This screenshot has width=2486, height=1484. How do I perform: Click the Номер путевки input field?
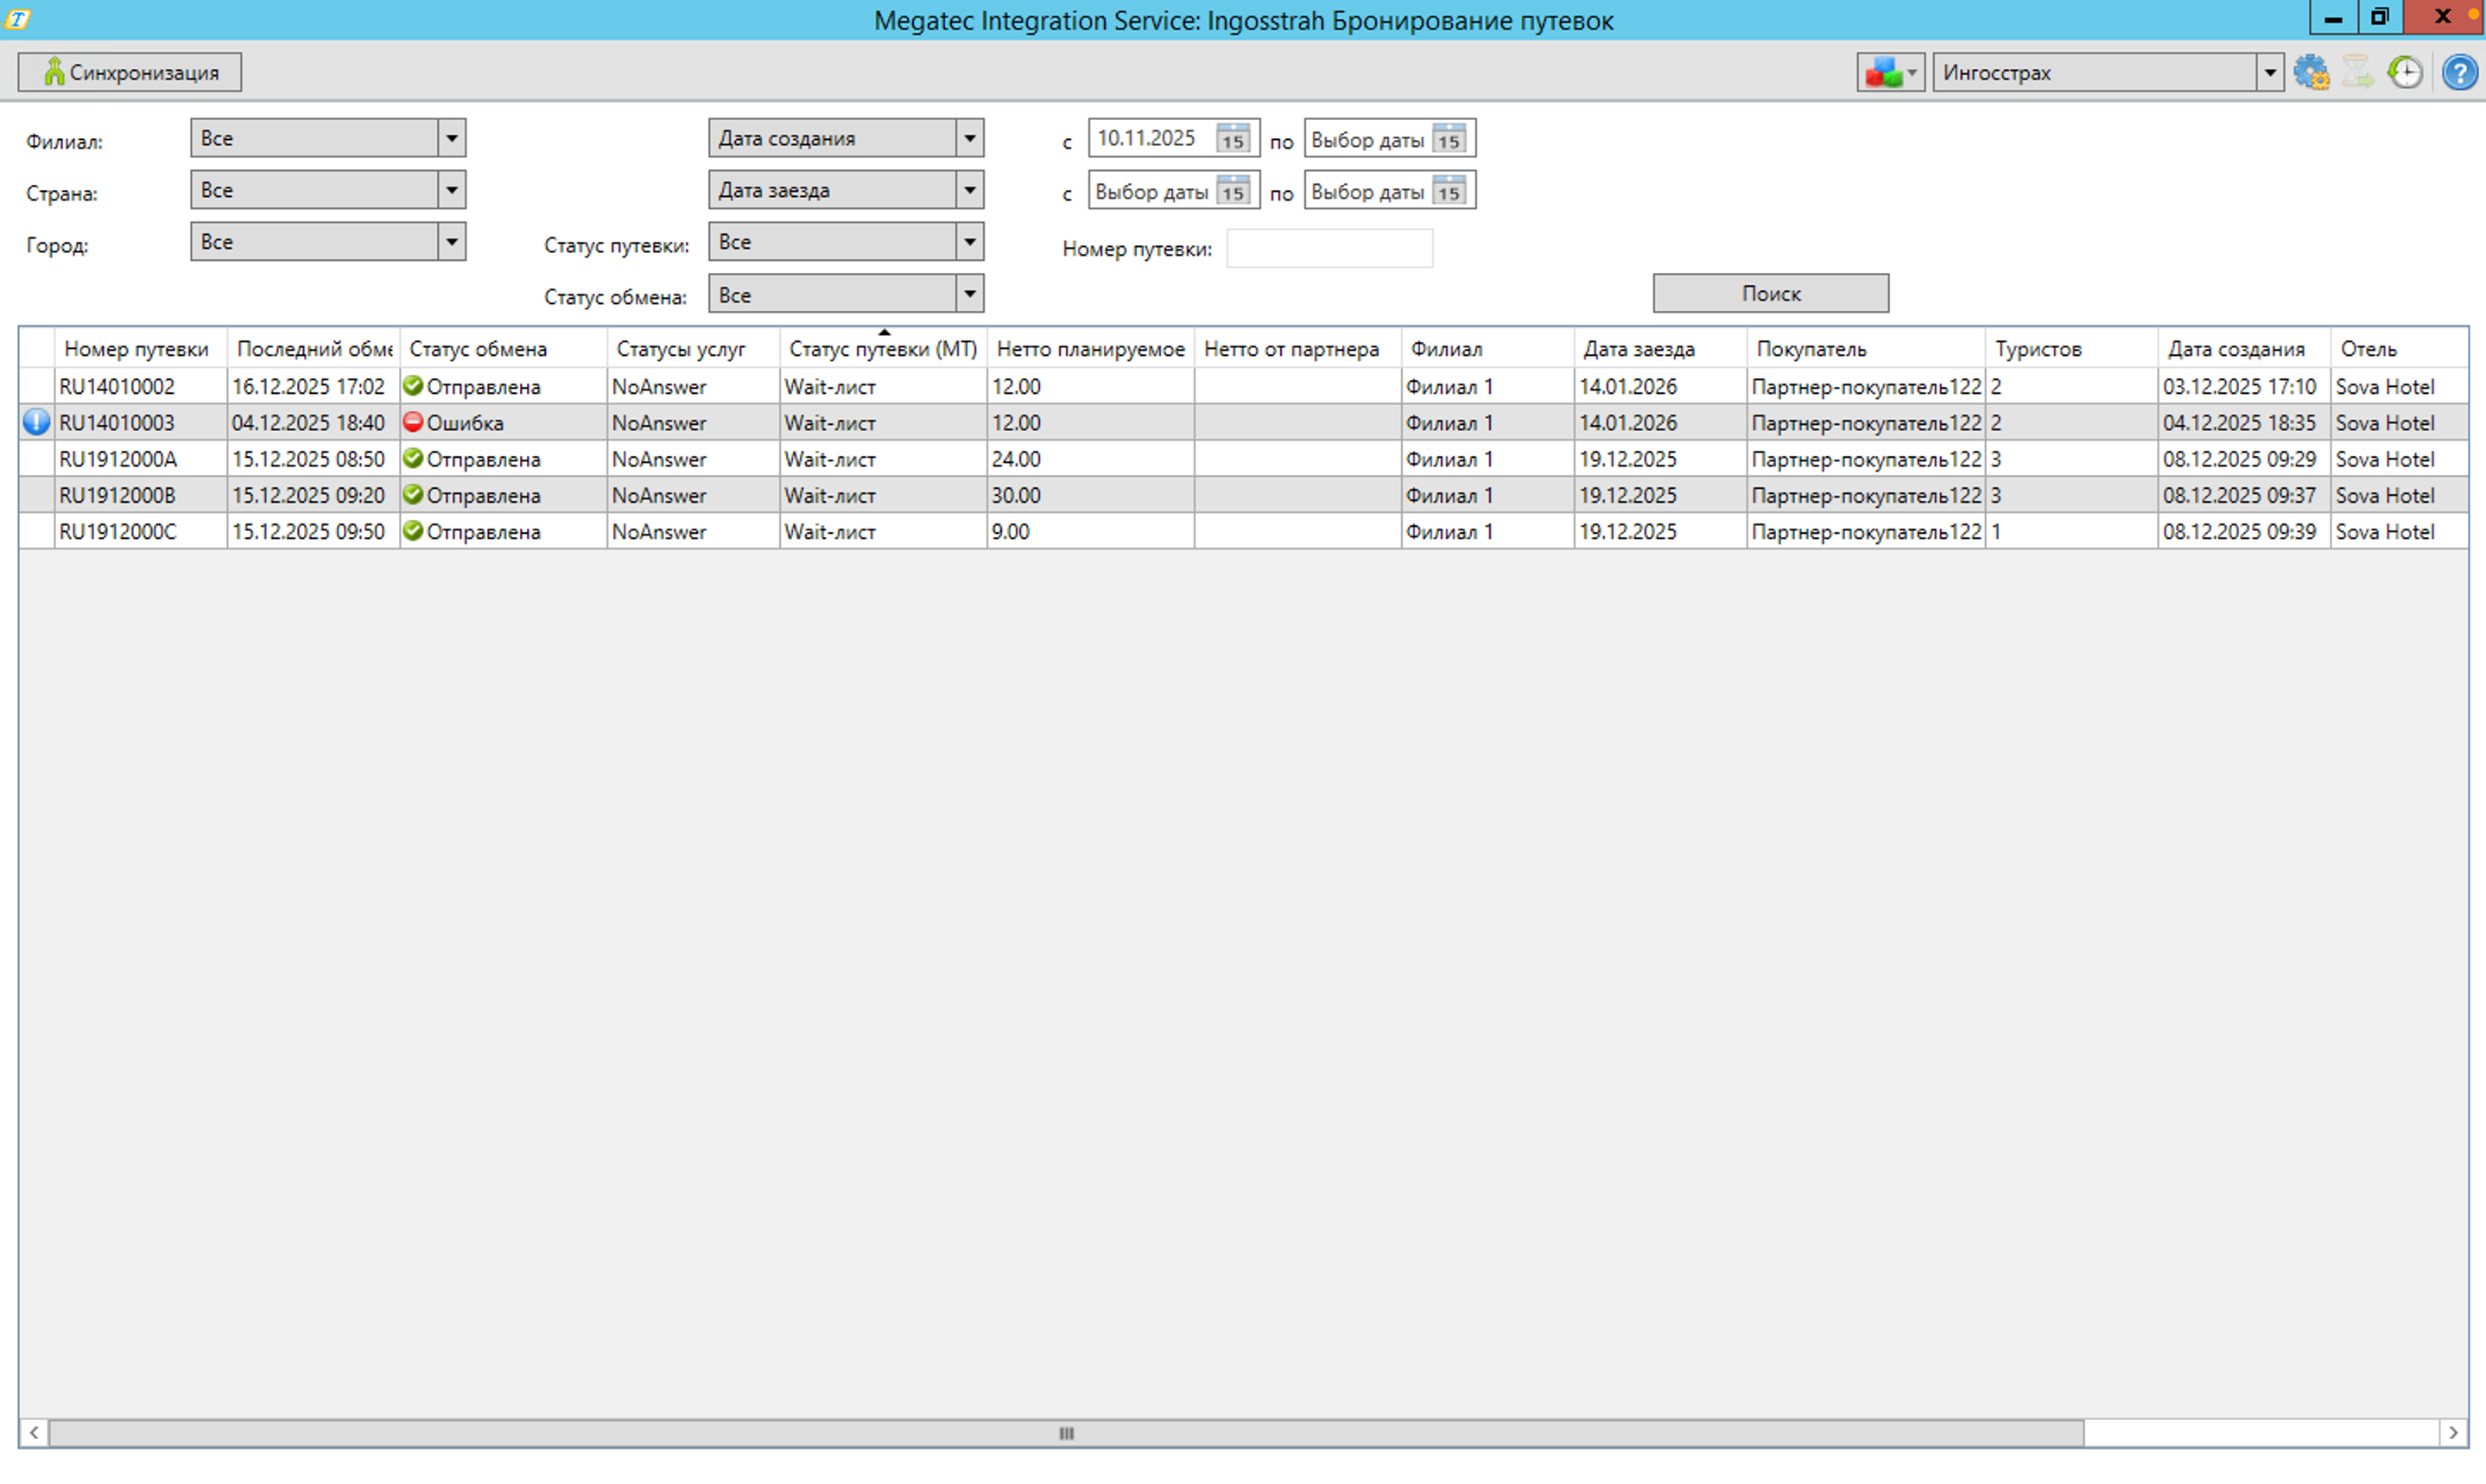[1329, 249]
